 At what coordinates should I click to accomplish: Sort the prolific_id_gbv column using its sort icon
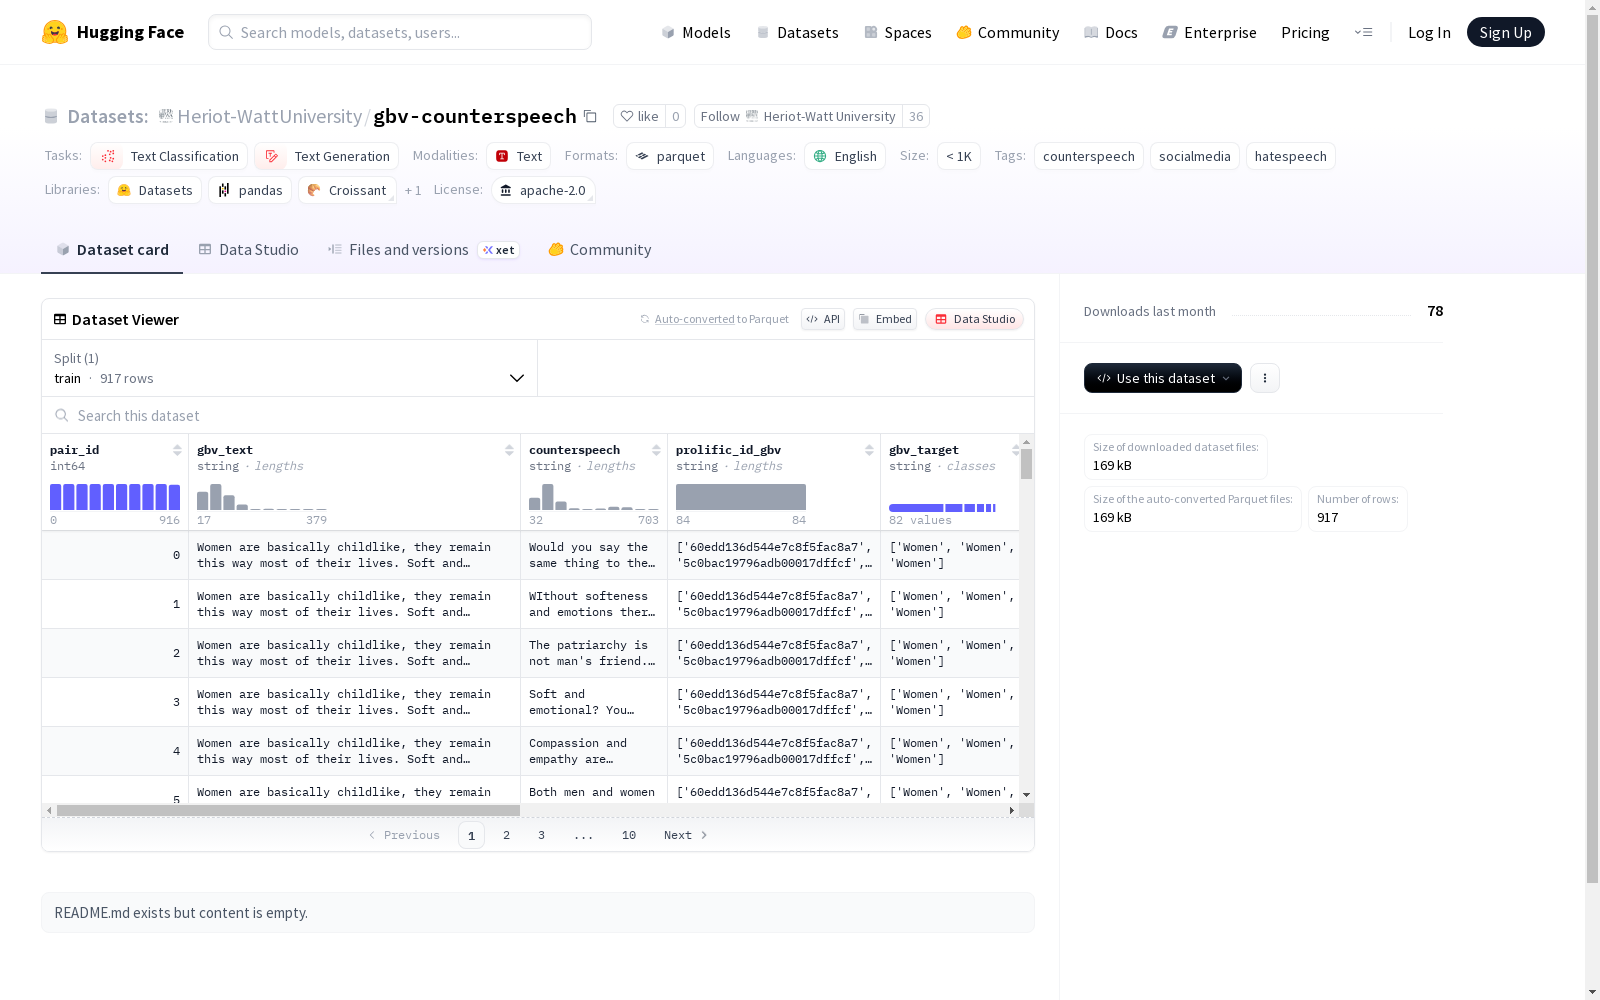pyautogui.click(x=869, y=450)
